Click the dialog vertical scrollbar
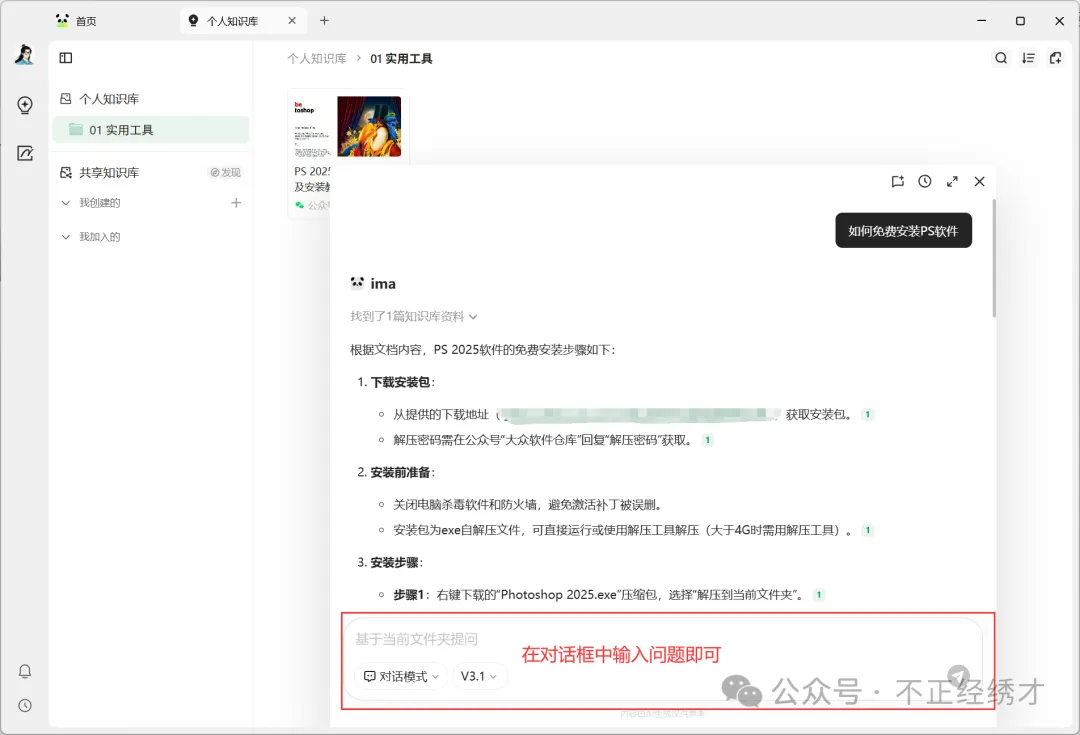Image resolution: width=1080 pixels, height=735 pixels. click(x=994, y=258)
